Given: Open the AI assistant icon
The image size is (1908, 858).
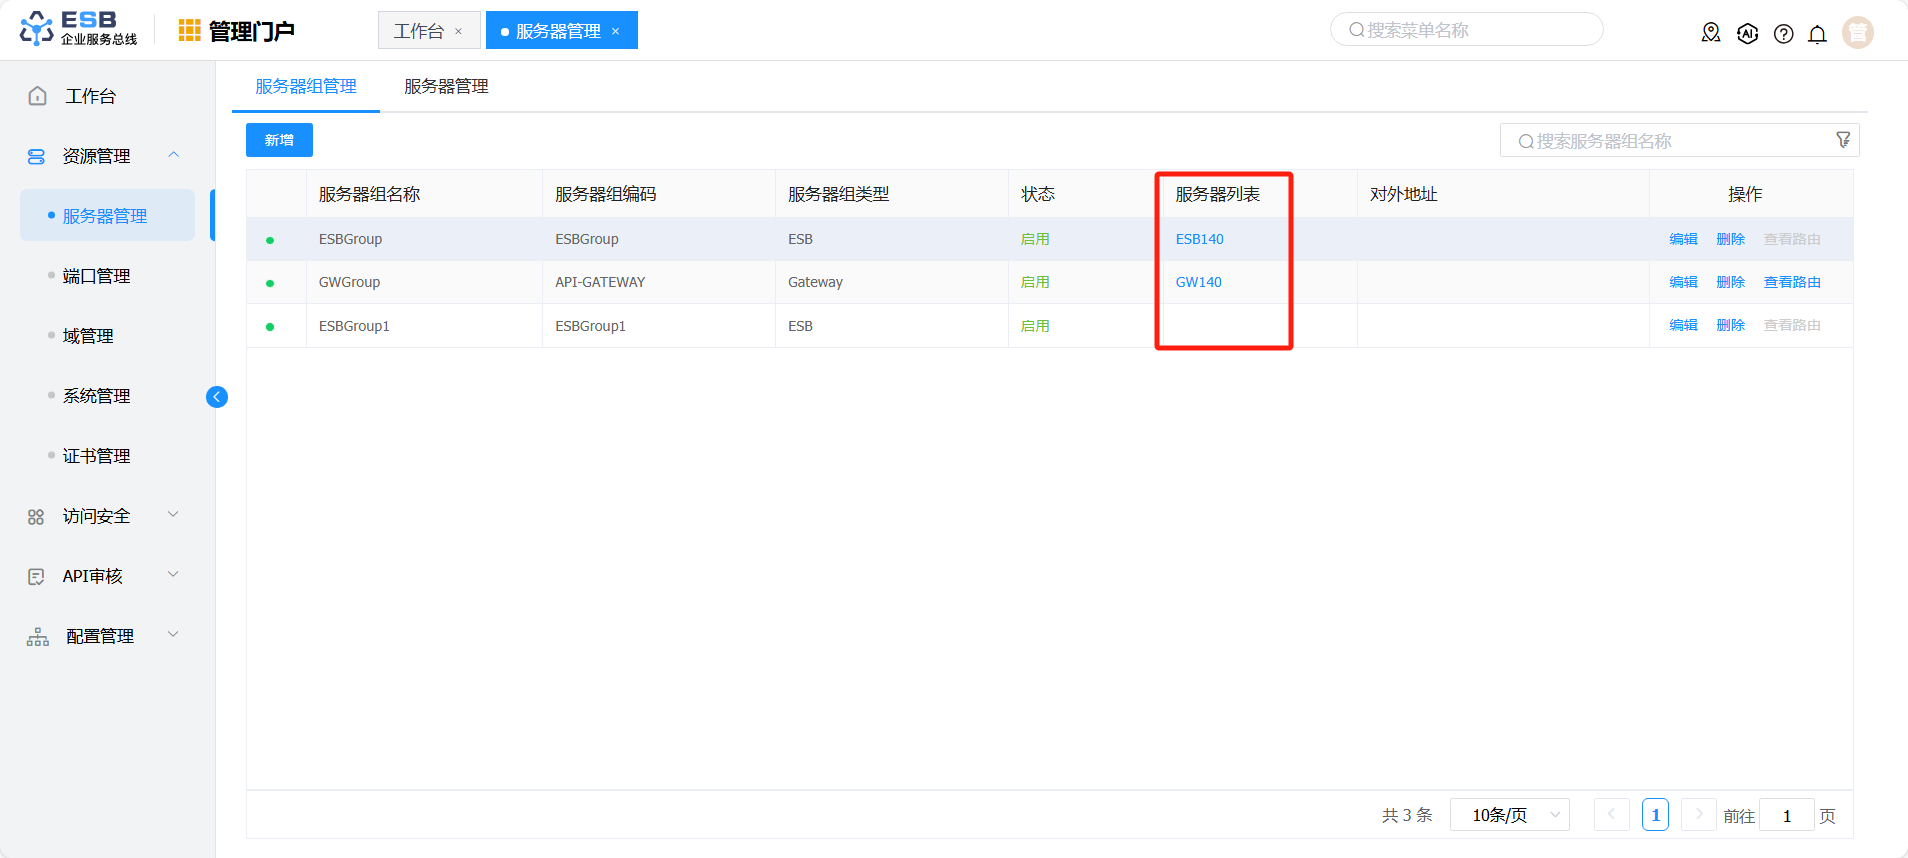Looking at the screenshot, I should coord(1747,33).
